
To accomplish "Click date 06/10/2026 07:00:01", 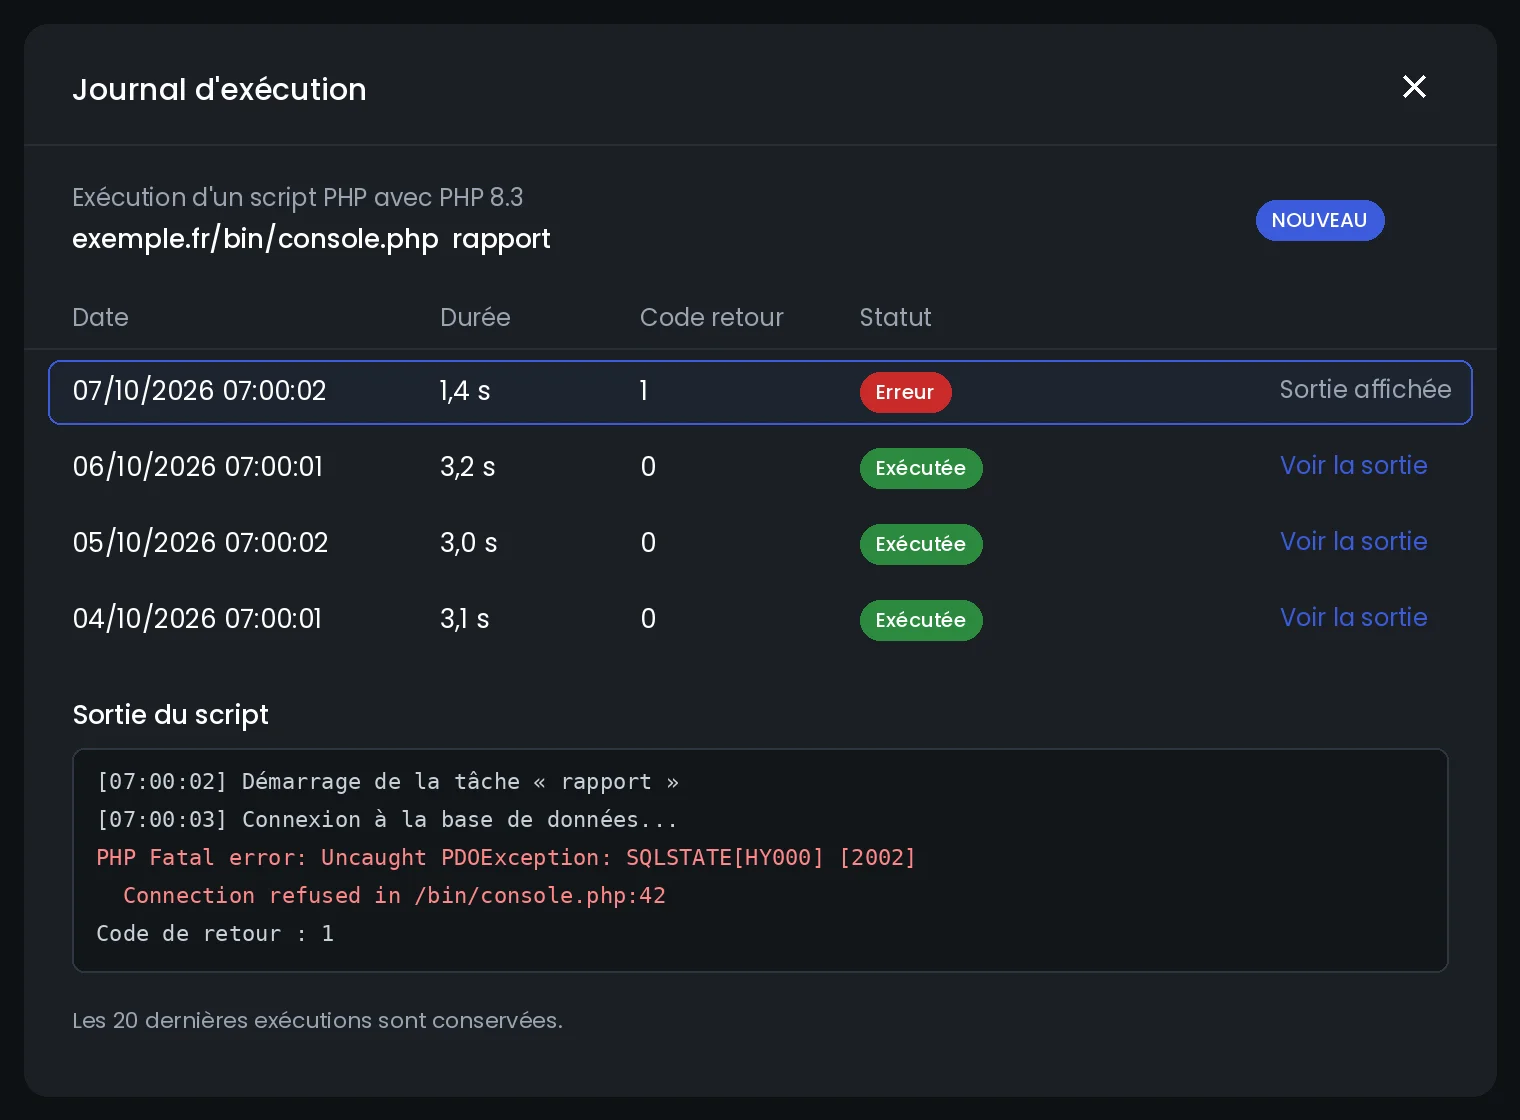I will pyautogui.click(x=198, y=467).
